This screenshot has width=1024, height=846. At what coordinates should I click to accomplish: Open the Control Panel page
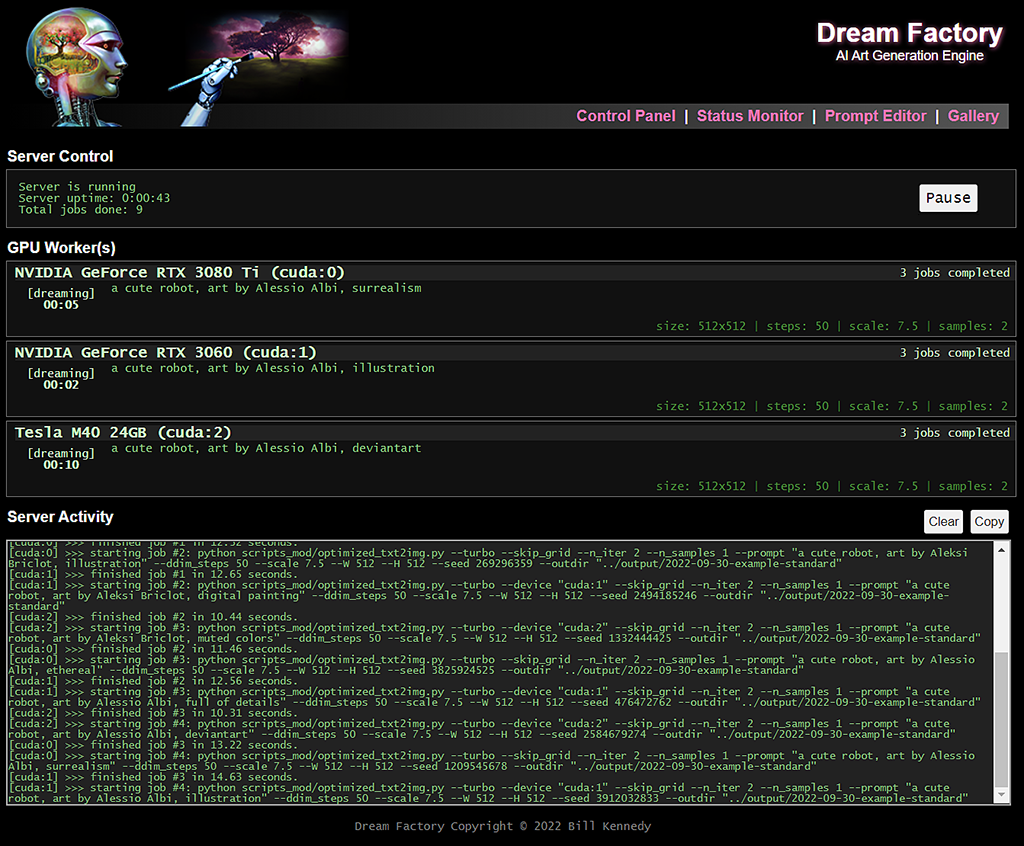pyautogui.click(x=626, y=116)
